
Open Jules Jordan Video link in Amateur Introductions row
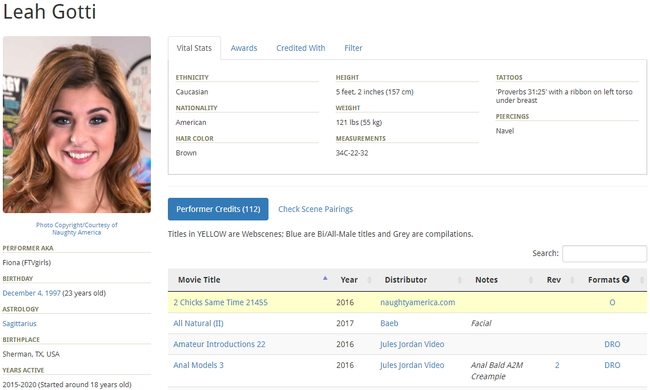pos(412,344)
